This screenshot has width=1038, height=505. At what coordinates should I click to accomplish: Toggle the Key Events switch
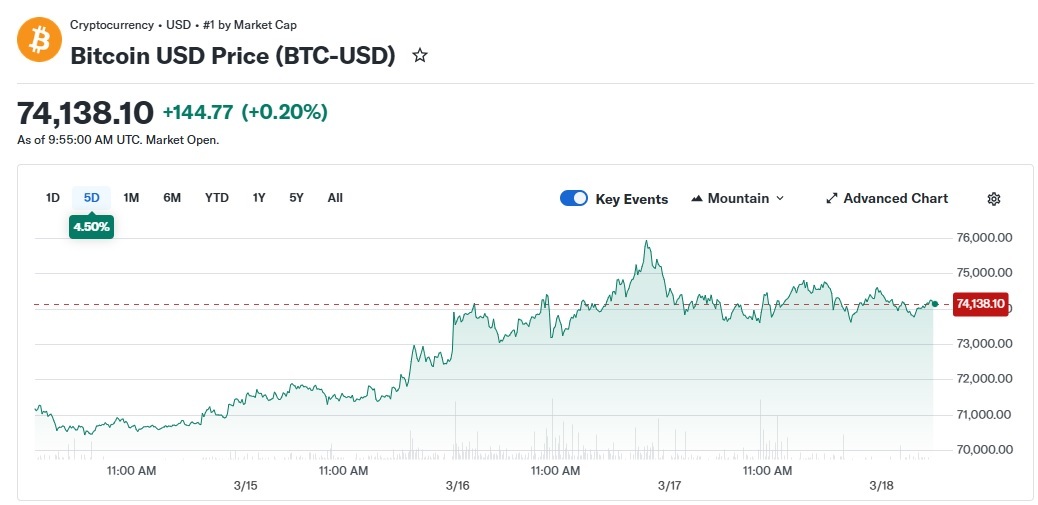pyautogui.click(x=574, y=198)
